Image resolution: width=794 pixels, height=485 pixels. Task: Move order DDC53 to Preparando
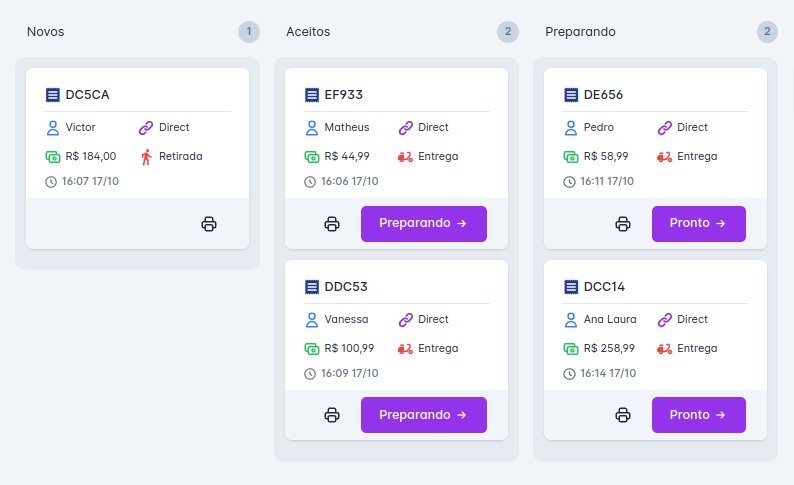coord(424,415)
